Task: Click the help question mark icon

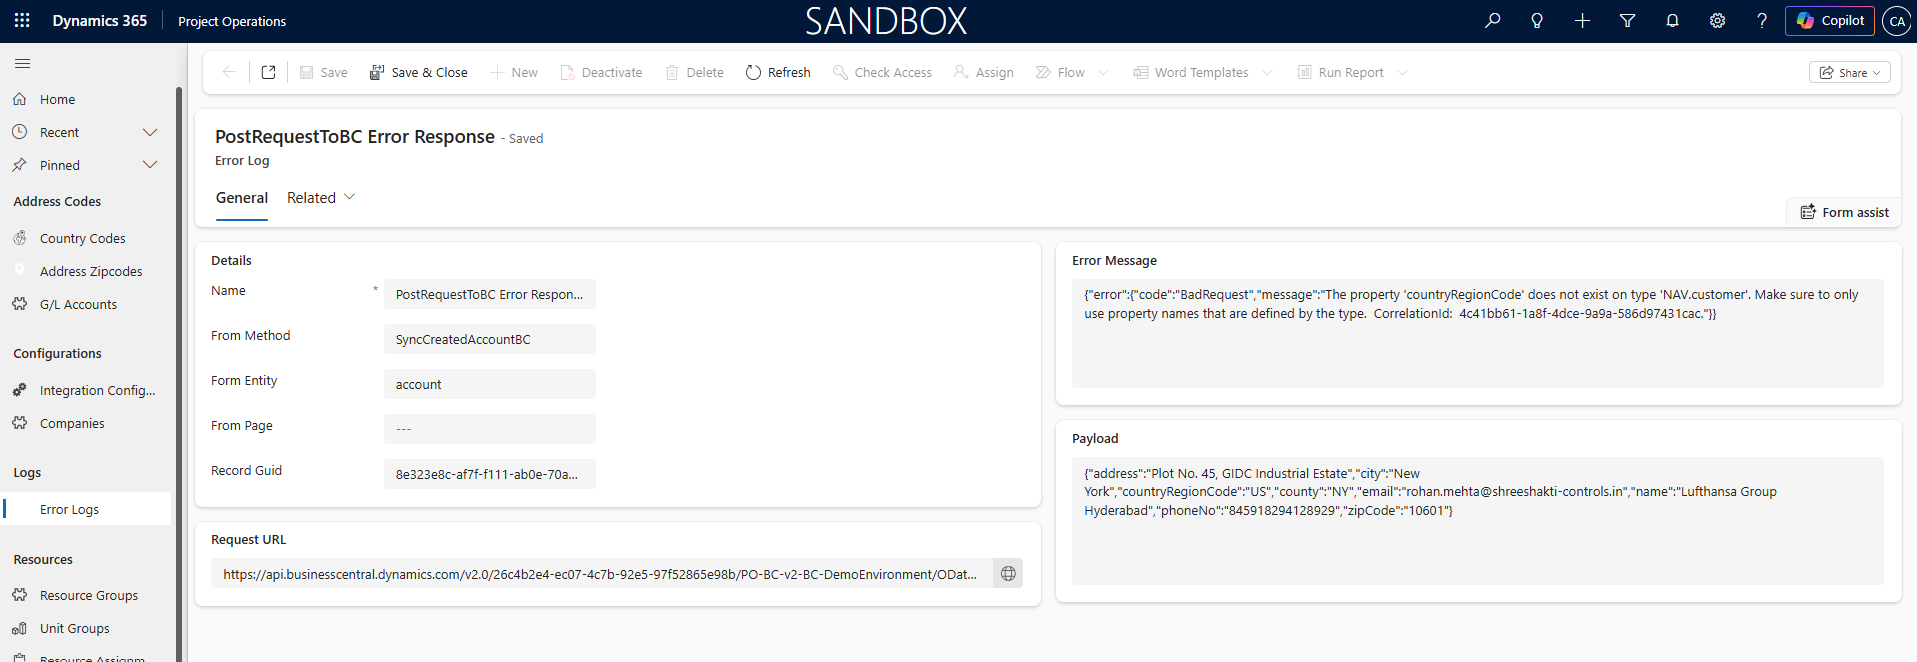Action: pyautogui.click(x=1762, y=20)
